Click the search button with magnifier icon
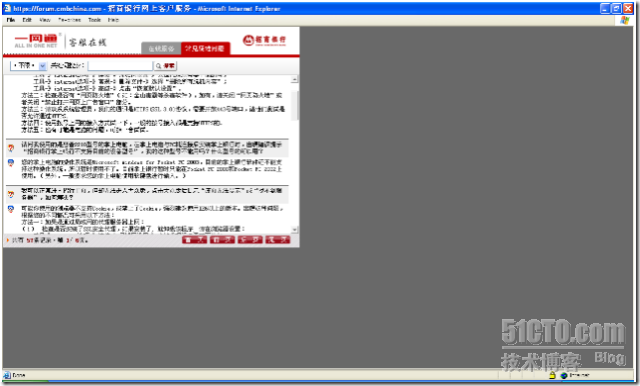Viewport: 640px width, 386px height. (165, 66)
